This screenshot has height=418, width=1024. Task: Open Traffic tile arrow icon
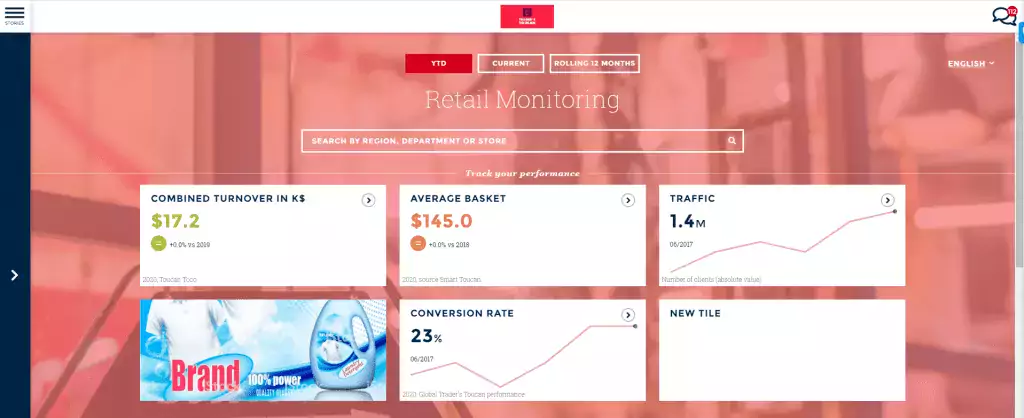click(x=887, y=200)
